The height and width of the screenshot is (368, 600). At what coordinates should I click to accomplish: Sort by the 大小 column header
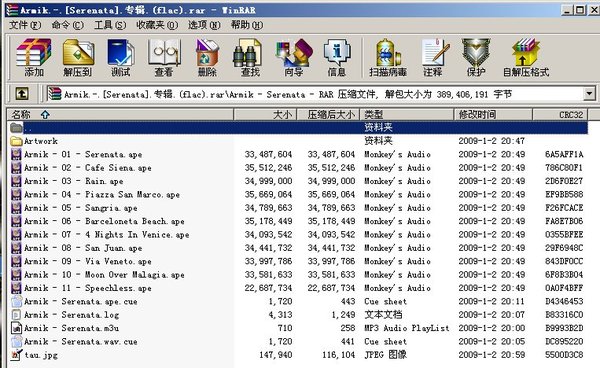[x=265, y=114]
